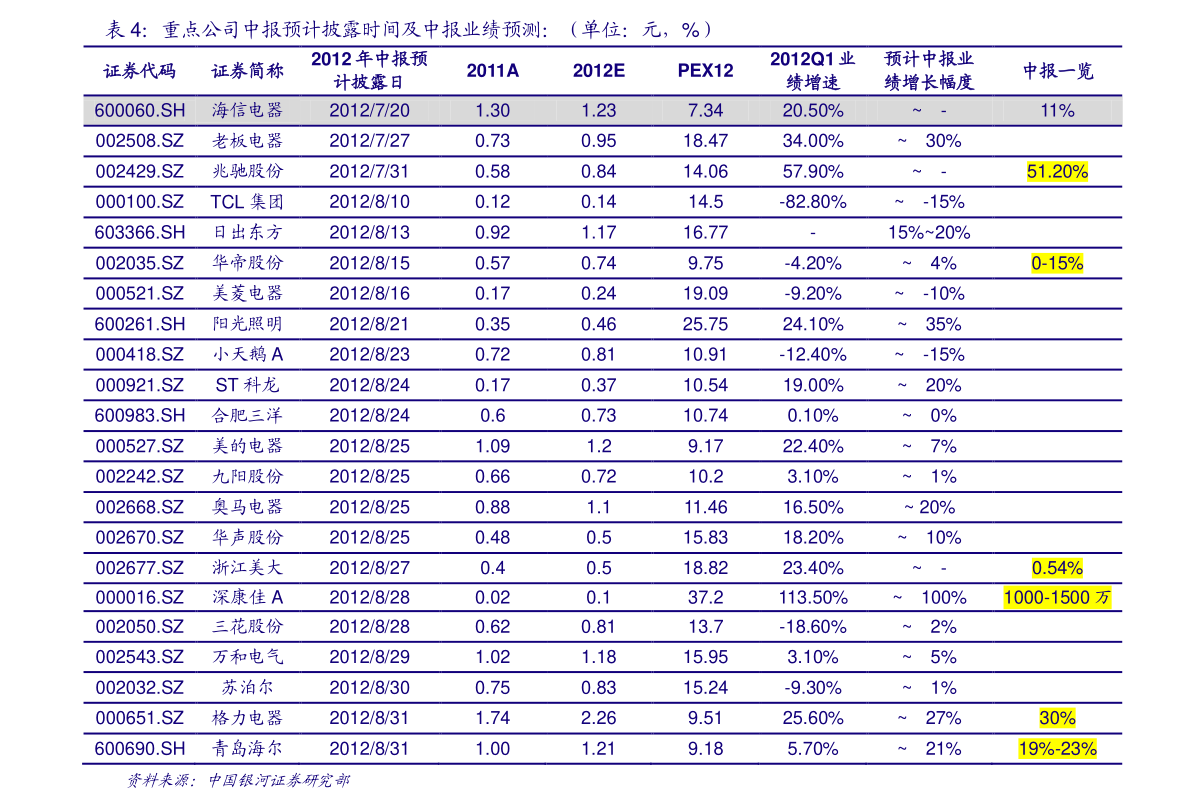1191x808 pixels.
Task: Select the 2012/7/20 disclosure date cell
Action: click(x=369, y=111)
